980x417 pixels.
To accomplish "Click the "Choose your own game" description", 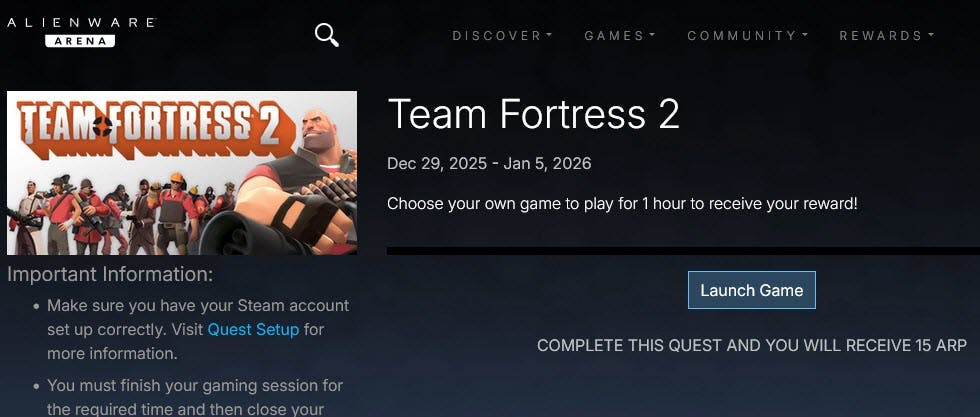I will (622, 203).
